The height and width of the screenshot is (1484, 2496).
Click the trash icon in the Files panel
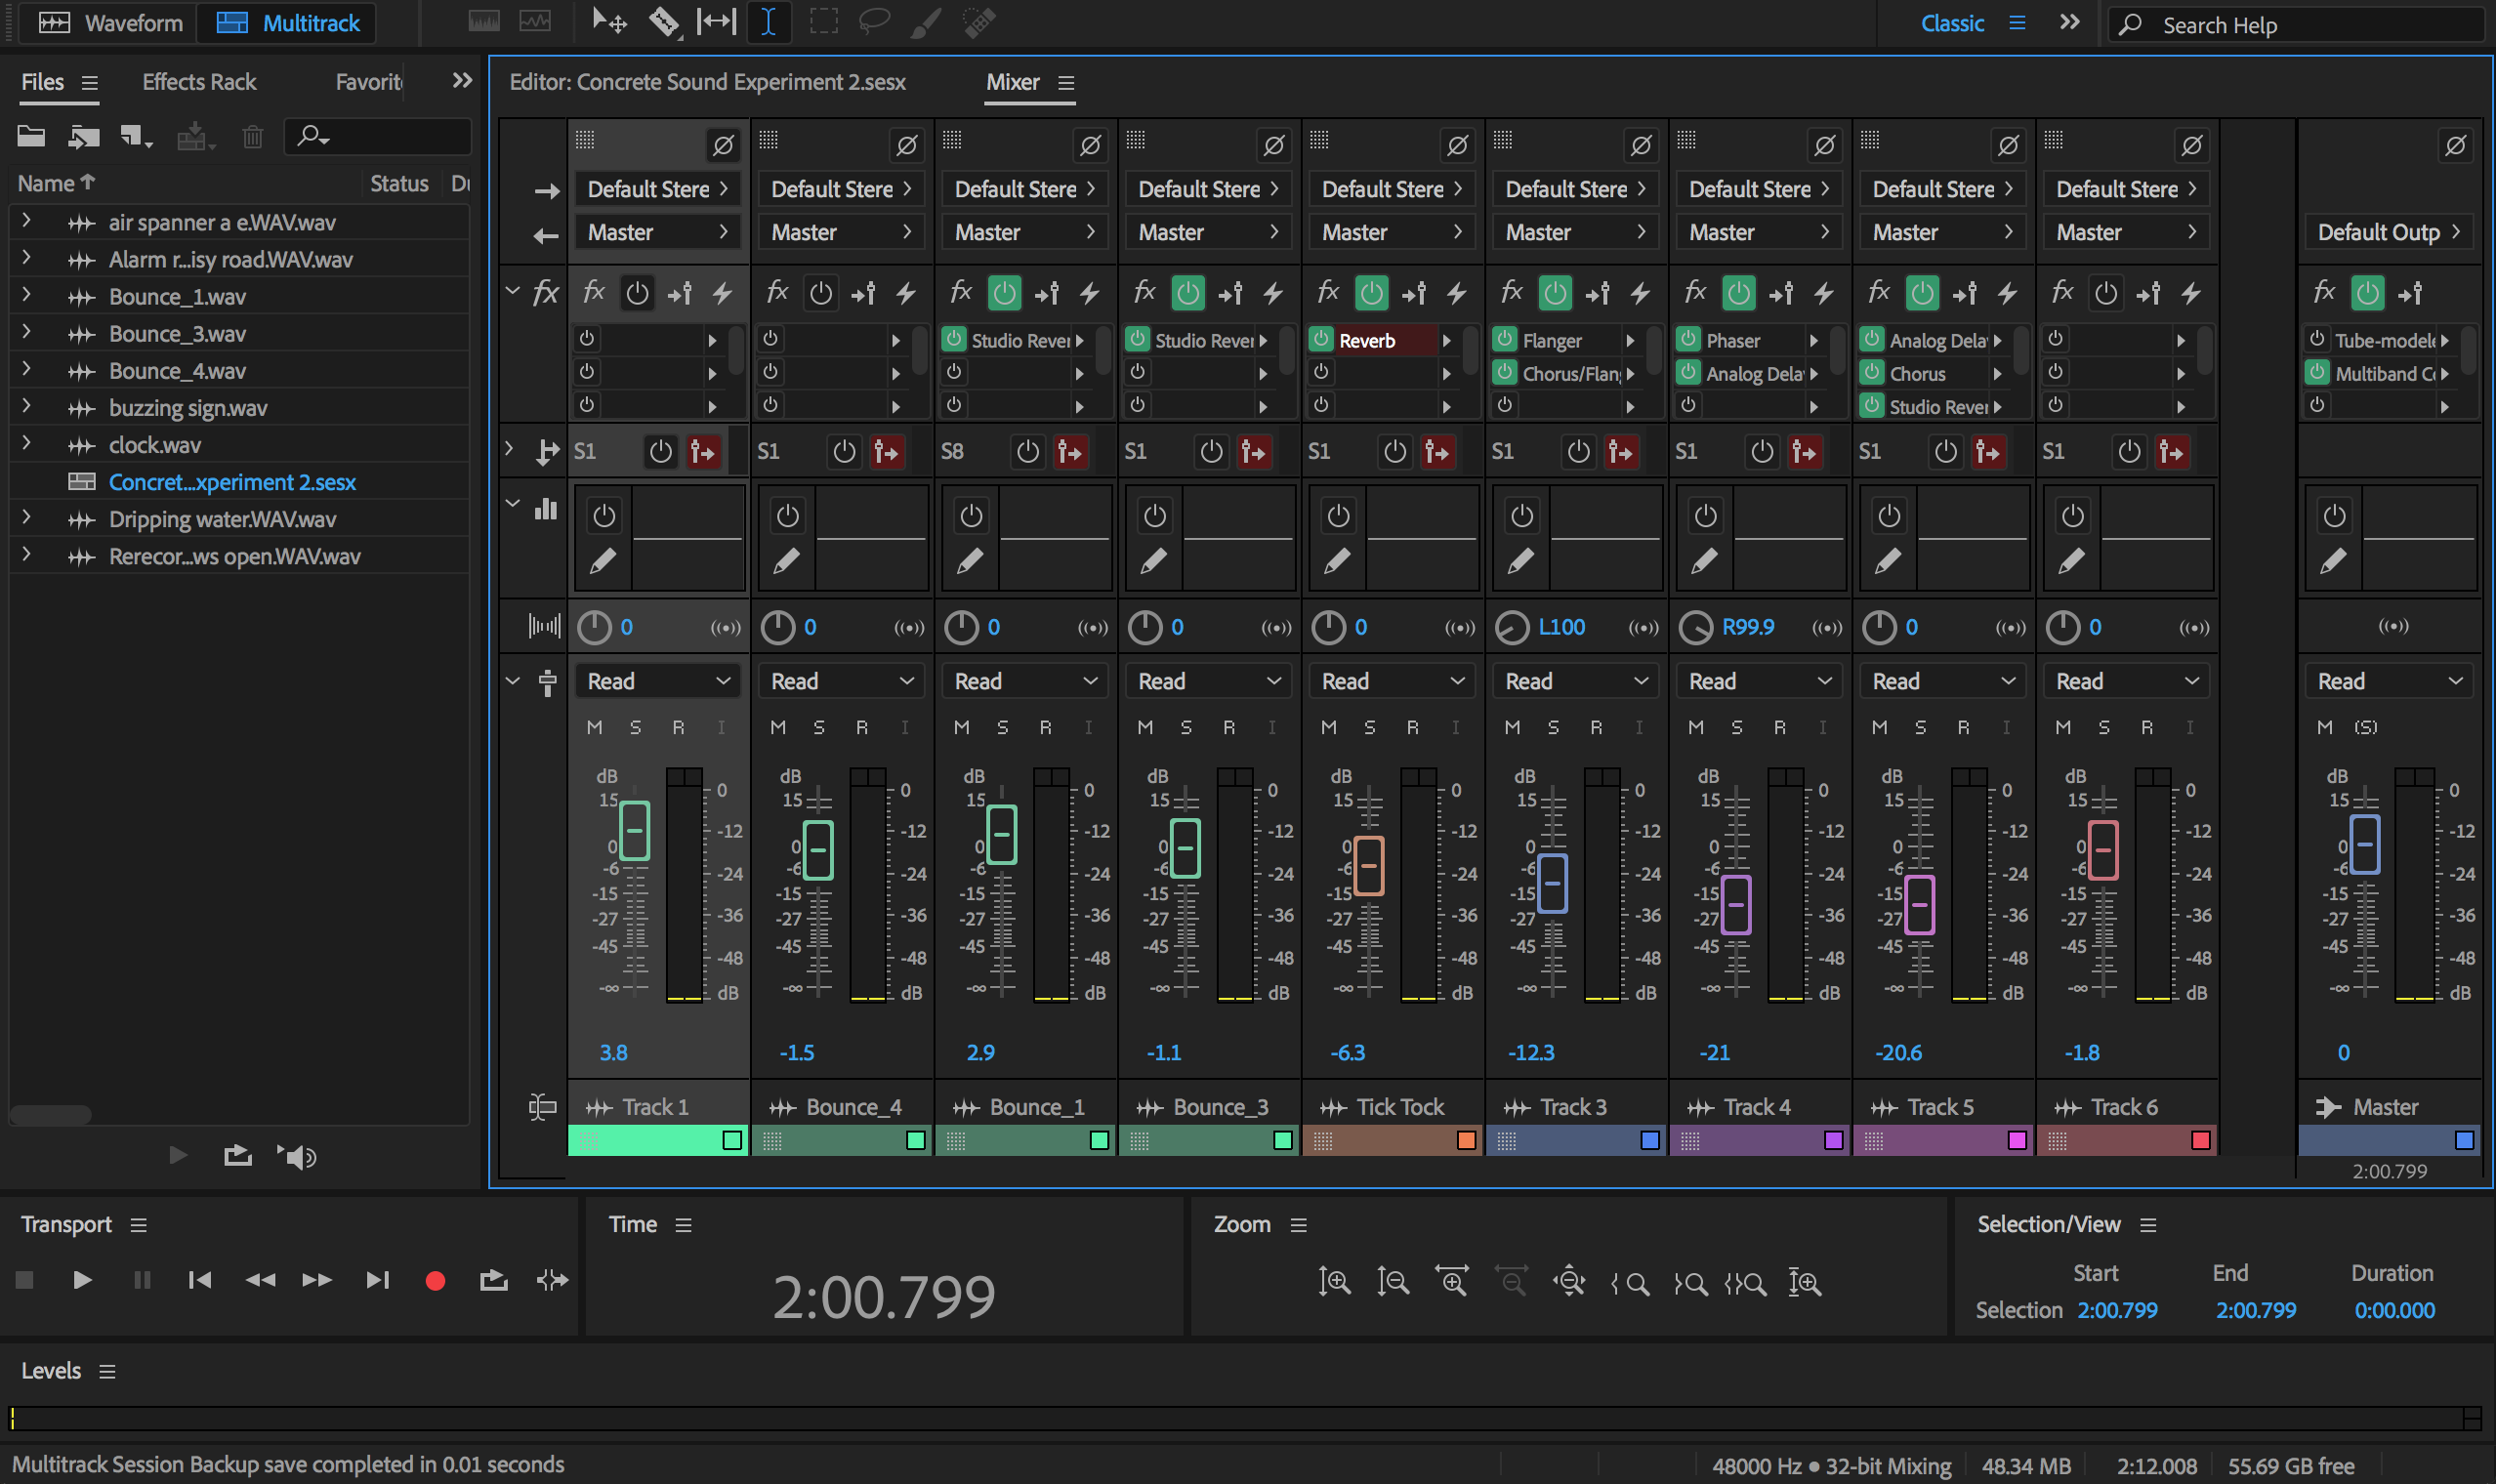(x=252, y=137)
